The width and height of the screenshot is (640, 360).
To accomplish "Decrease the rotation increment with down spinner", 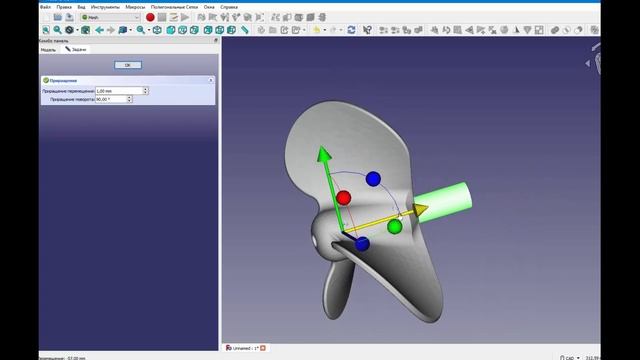I will (129, 101).
